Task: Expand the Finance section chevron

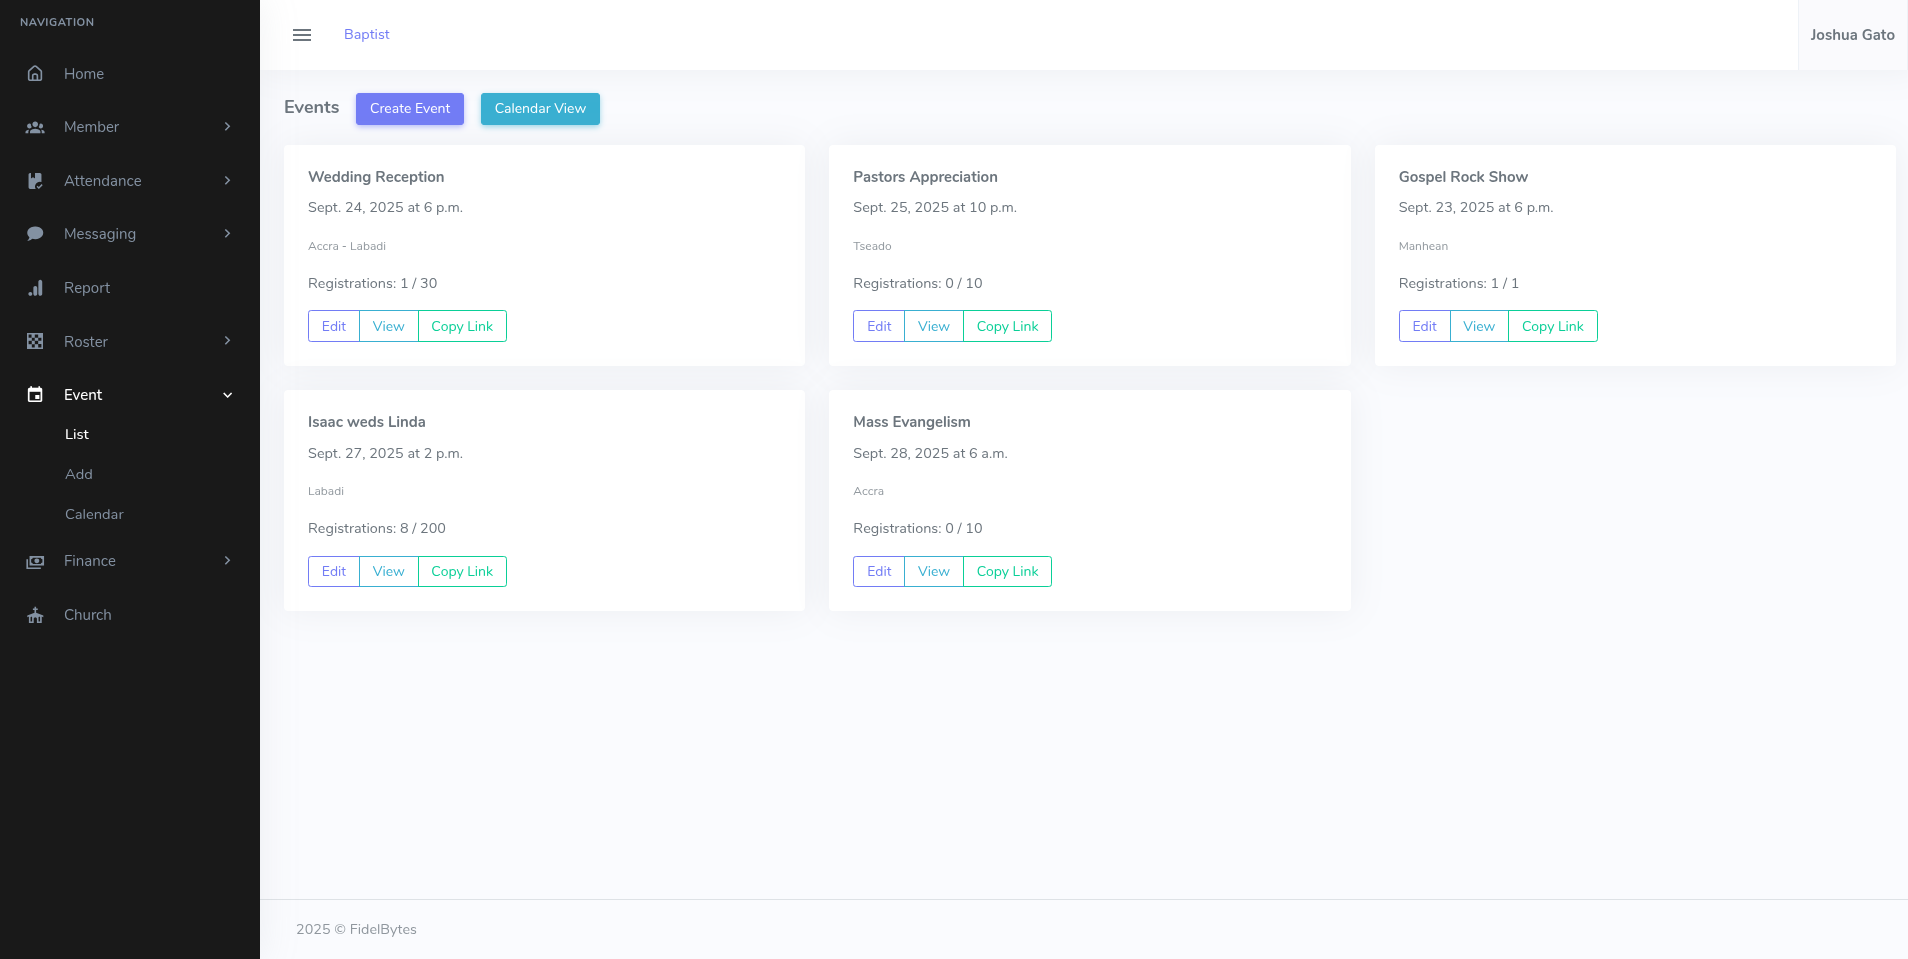Action: pyautogui.click(x=227, y=561)
